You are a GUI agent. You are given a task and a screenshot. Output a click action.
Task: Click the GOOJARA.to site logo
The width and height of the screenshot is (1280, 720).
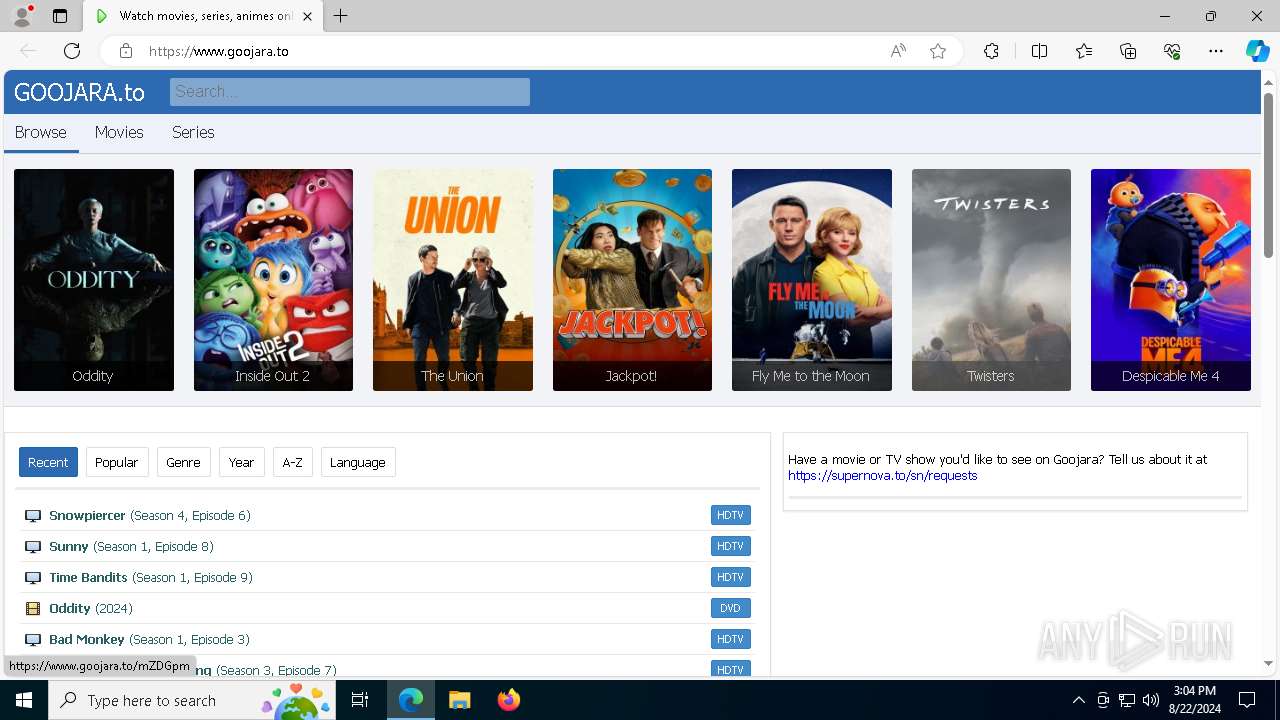(79, 92)
